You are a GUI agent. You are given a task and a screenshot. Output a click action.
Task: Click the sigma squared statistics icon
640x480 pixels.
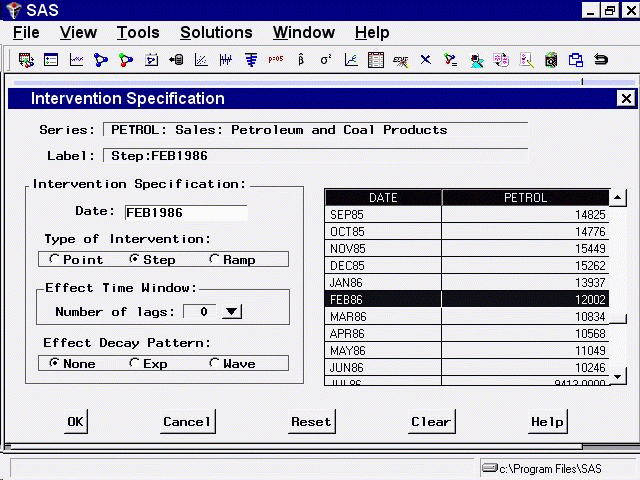(x=326, y=60)
